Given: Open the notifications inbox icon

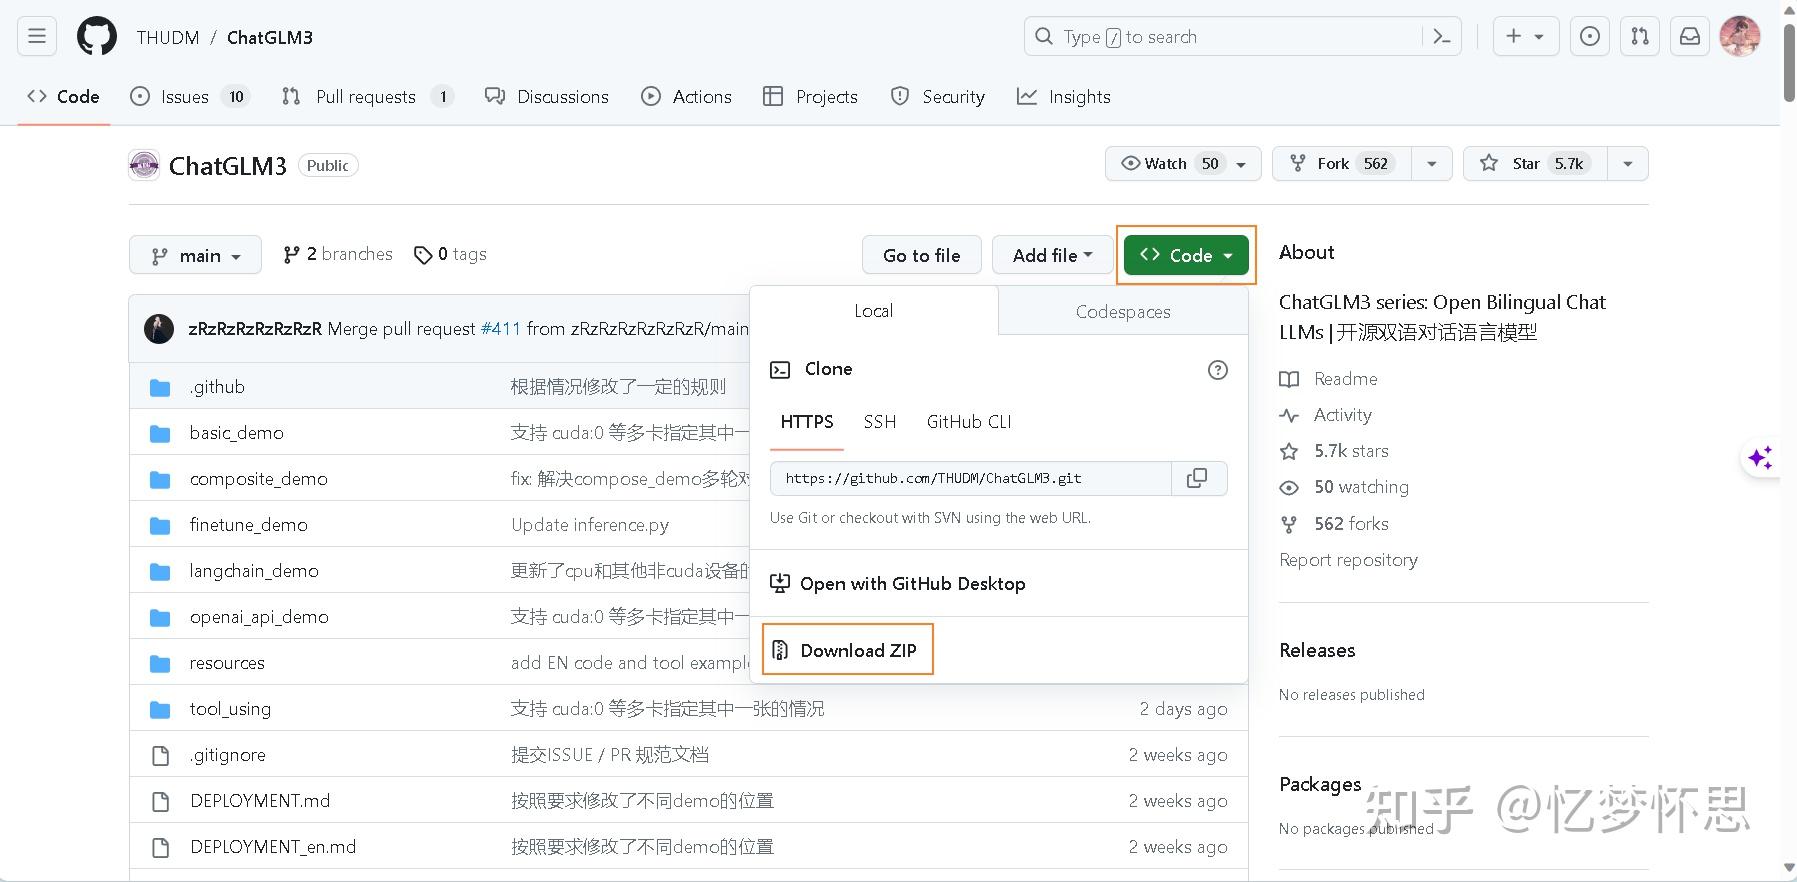Looking at the screenshot, I should (x=1690, y=37).
